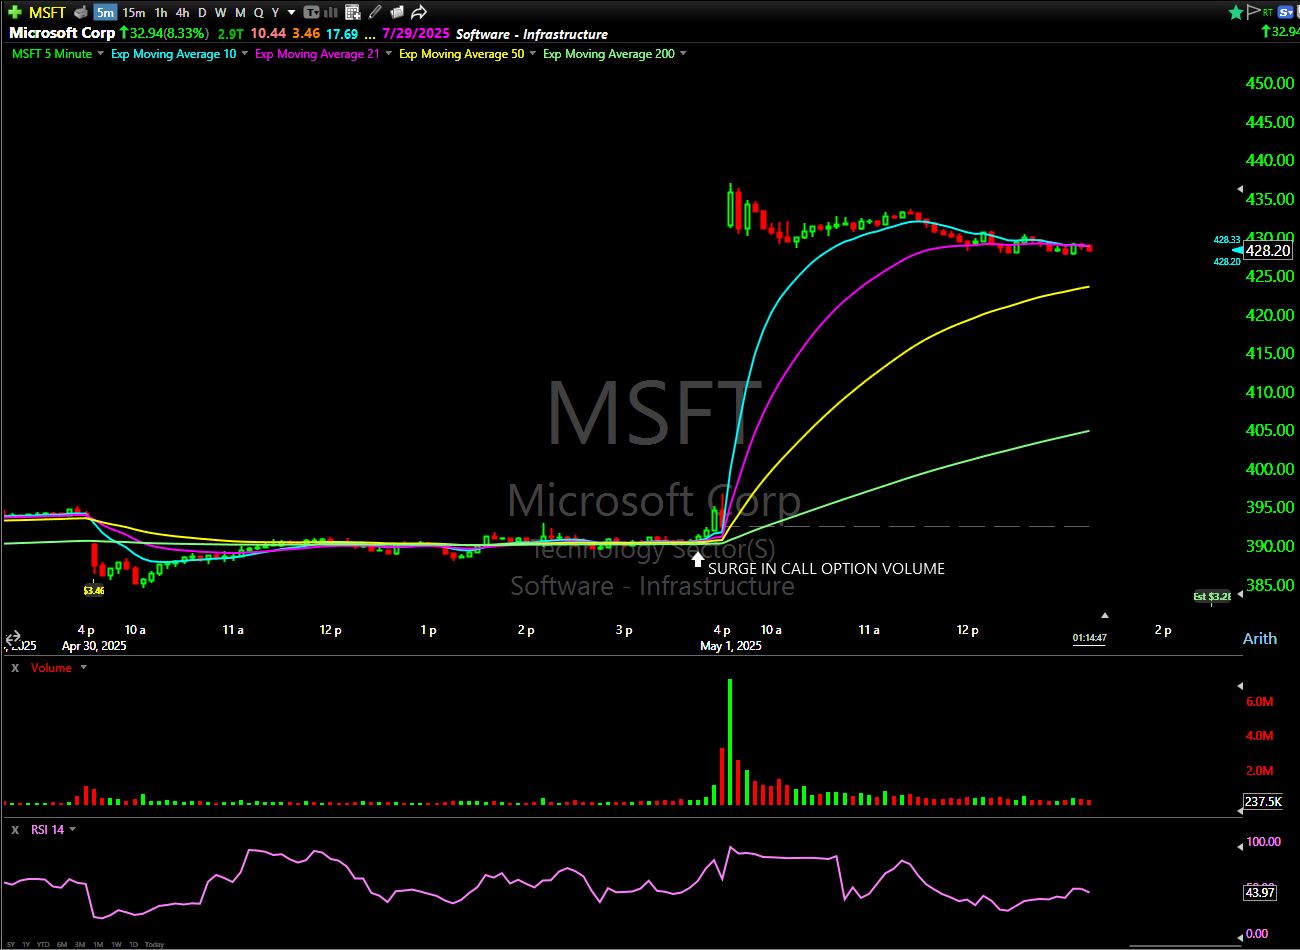Switch to the Daily (D) timeframe
The width and height of the screenshot is (1300, 950).
[202, 12]
